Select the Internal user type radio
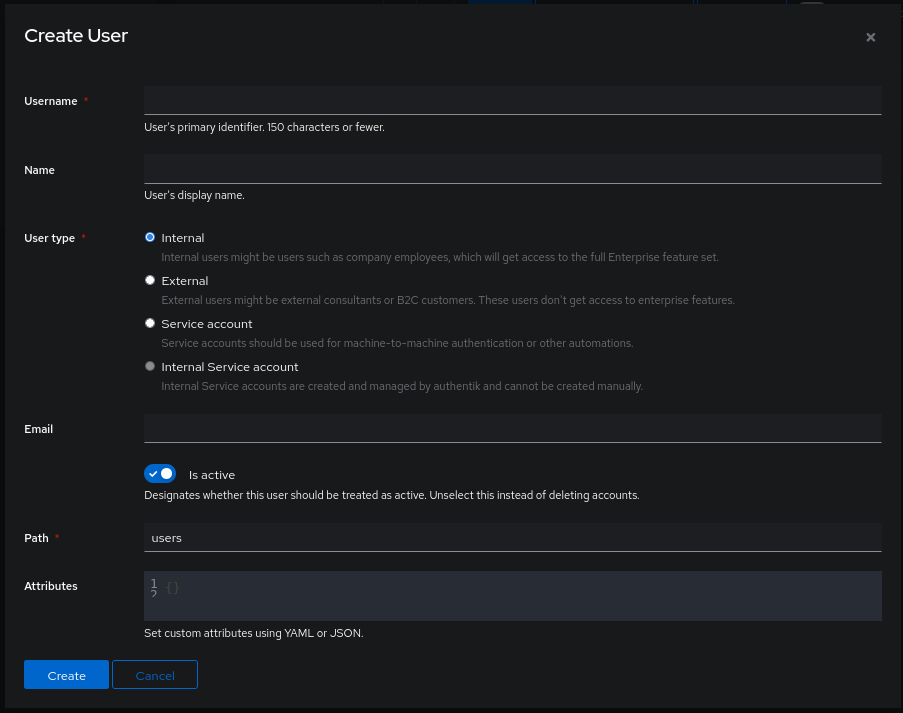This screenshot has width=903, height=713. tap(150, 237)
